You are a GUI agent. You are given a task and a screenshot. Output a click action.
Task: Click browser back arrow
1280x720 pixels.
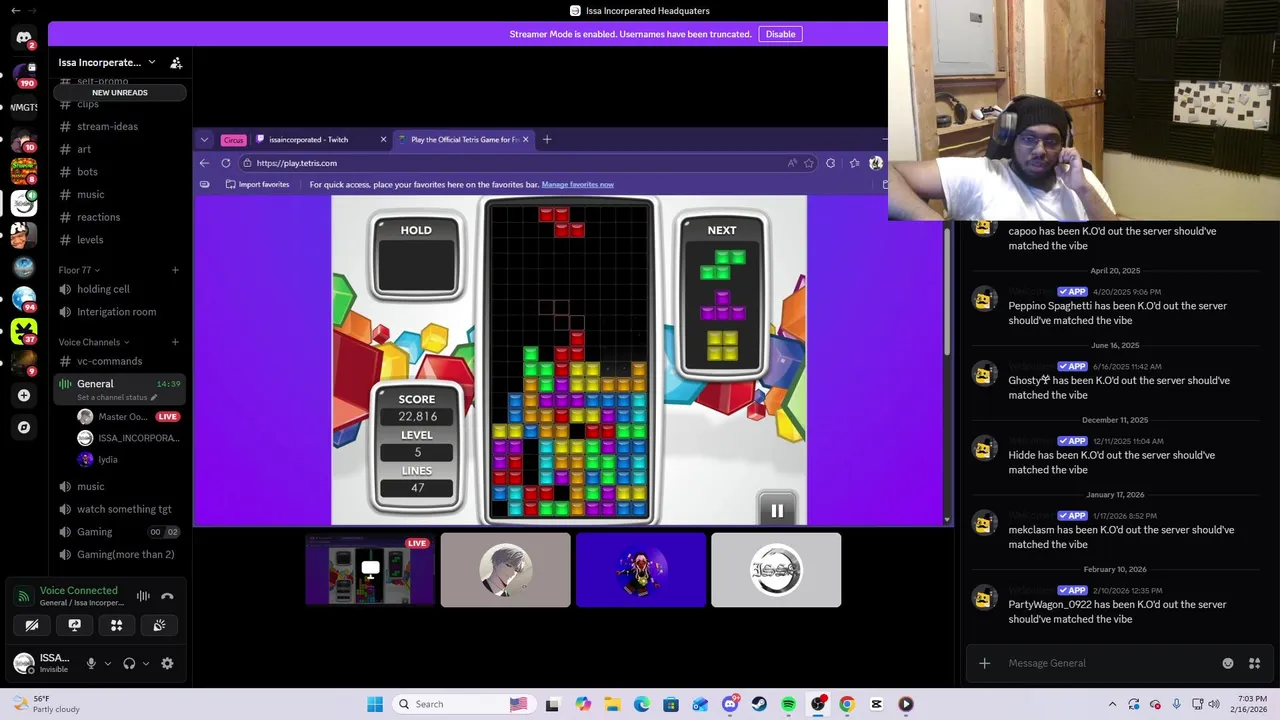205,163
